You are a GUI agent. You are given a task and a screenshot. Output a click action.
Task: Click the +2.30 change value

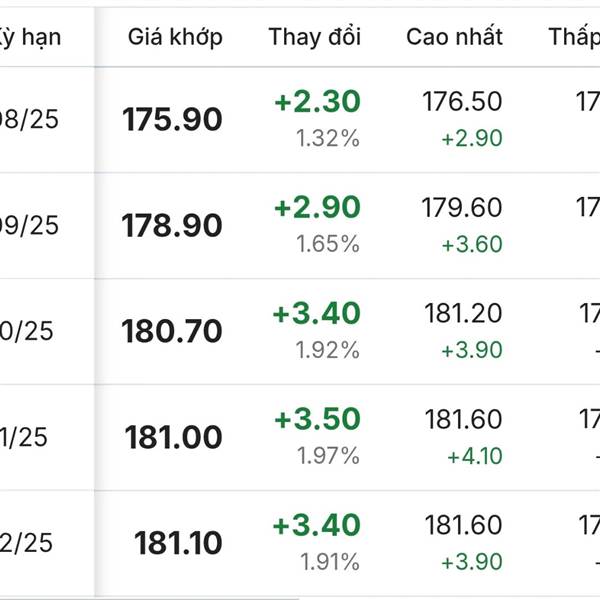(318, 101)
